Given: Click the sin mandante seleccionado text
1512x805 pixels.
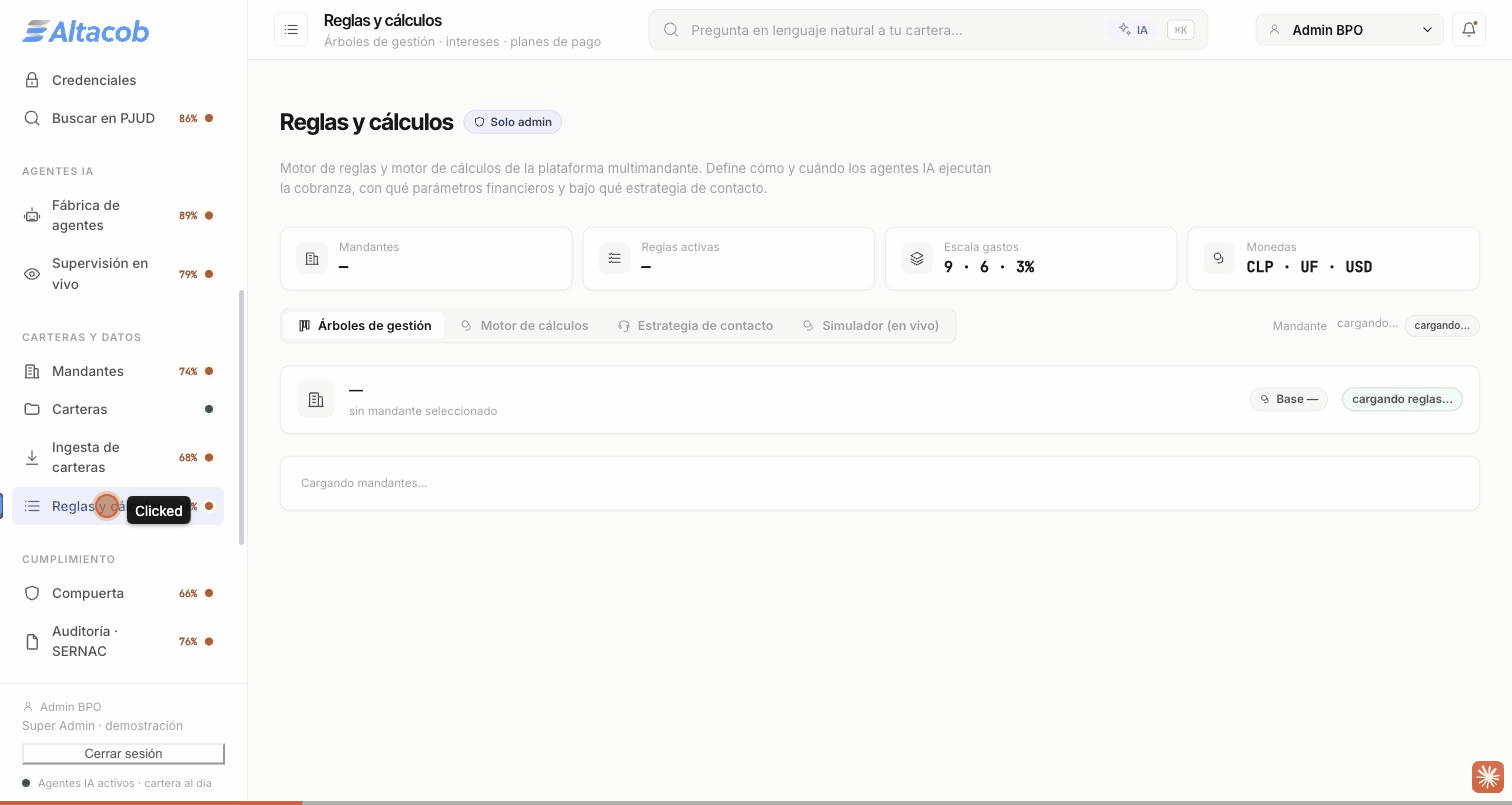Looking at the screenshot, I should pyautogui.click(x=423, y=411).
